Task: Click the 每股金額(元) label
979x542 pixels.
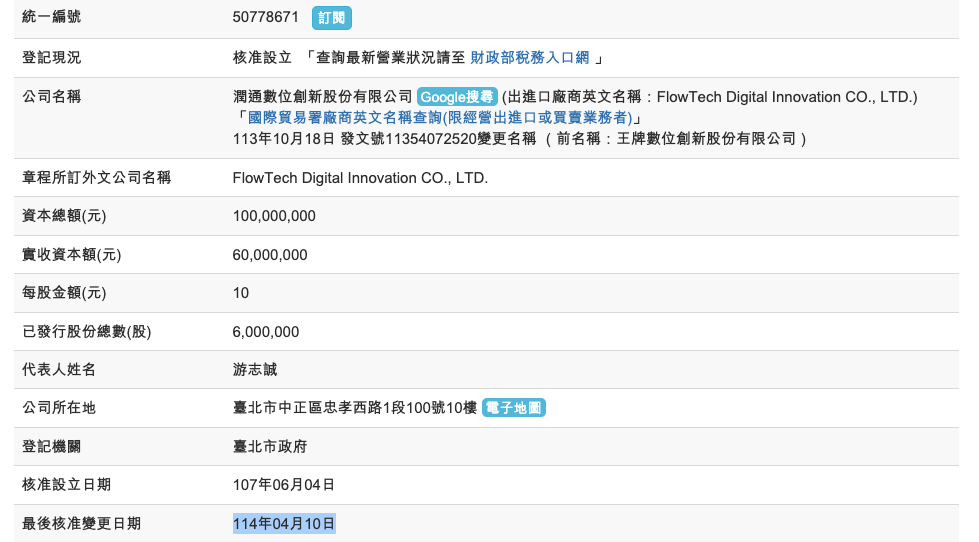Action: pos(64,293)
